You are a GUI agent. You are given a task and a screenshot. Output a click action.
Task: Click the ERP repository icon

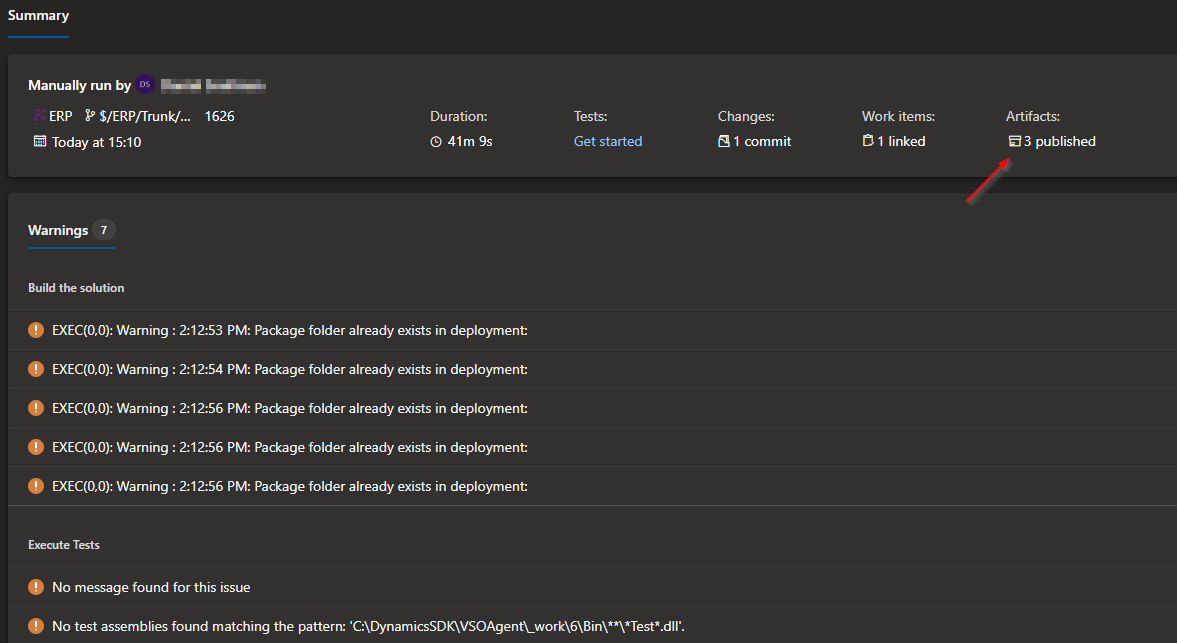37,115
